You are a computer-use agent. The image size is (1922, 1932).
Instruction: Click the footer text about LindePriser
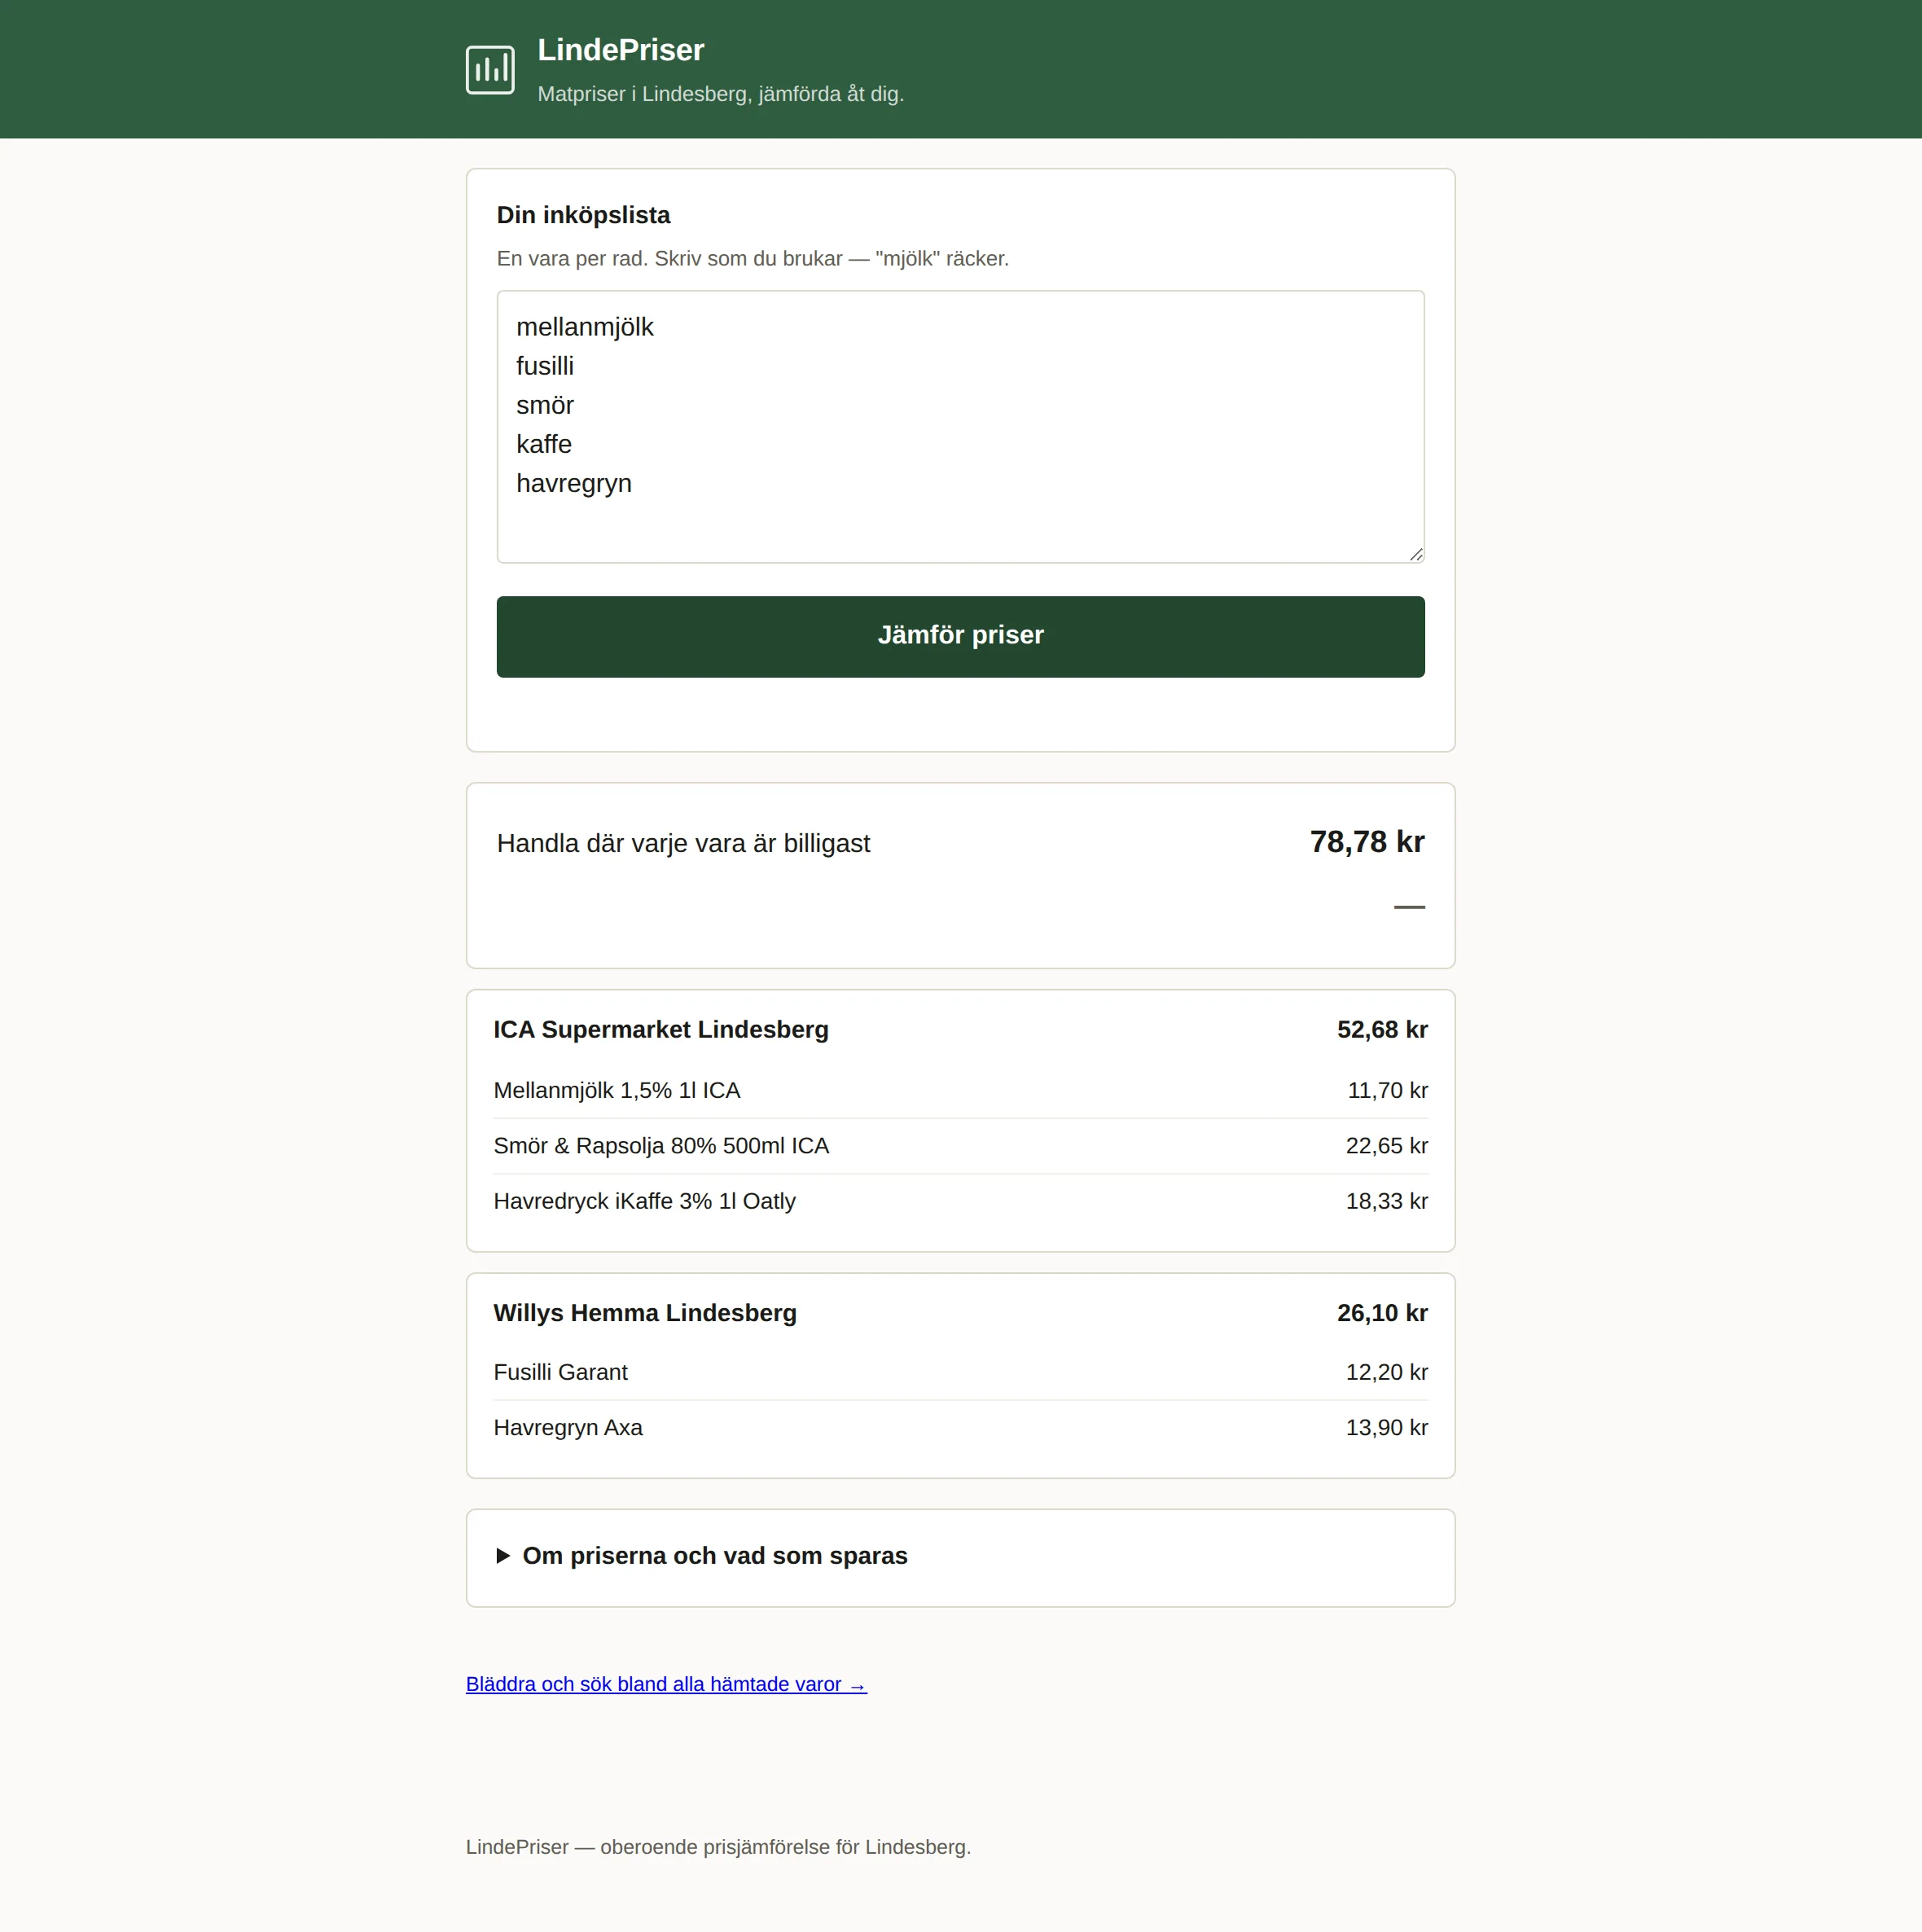coord(718,1847)
